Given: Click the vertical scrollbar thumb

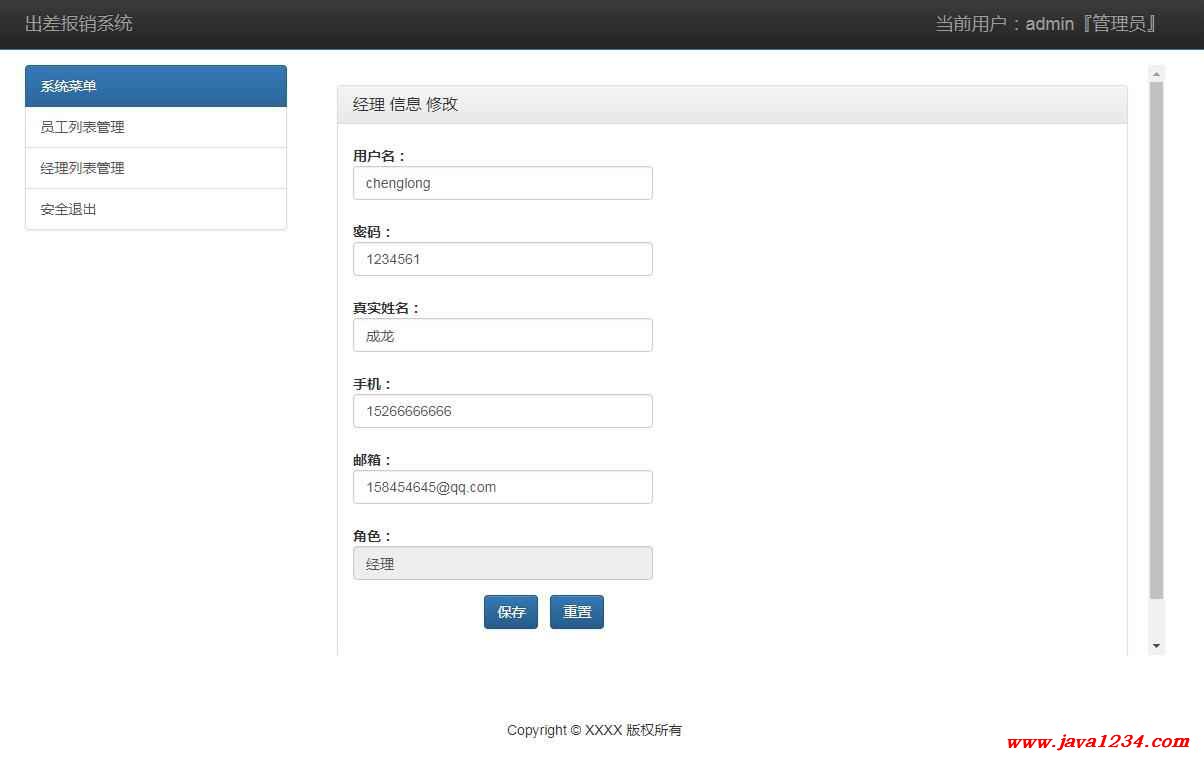Looking at the screenshot, I should click(x=1157, y=340).
